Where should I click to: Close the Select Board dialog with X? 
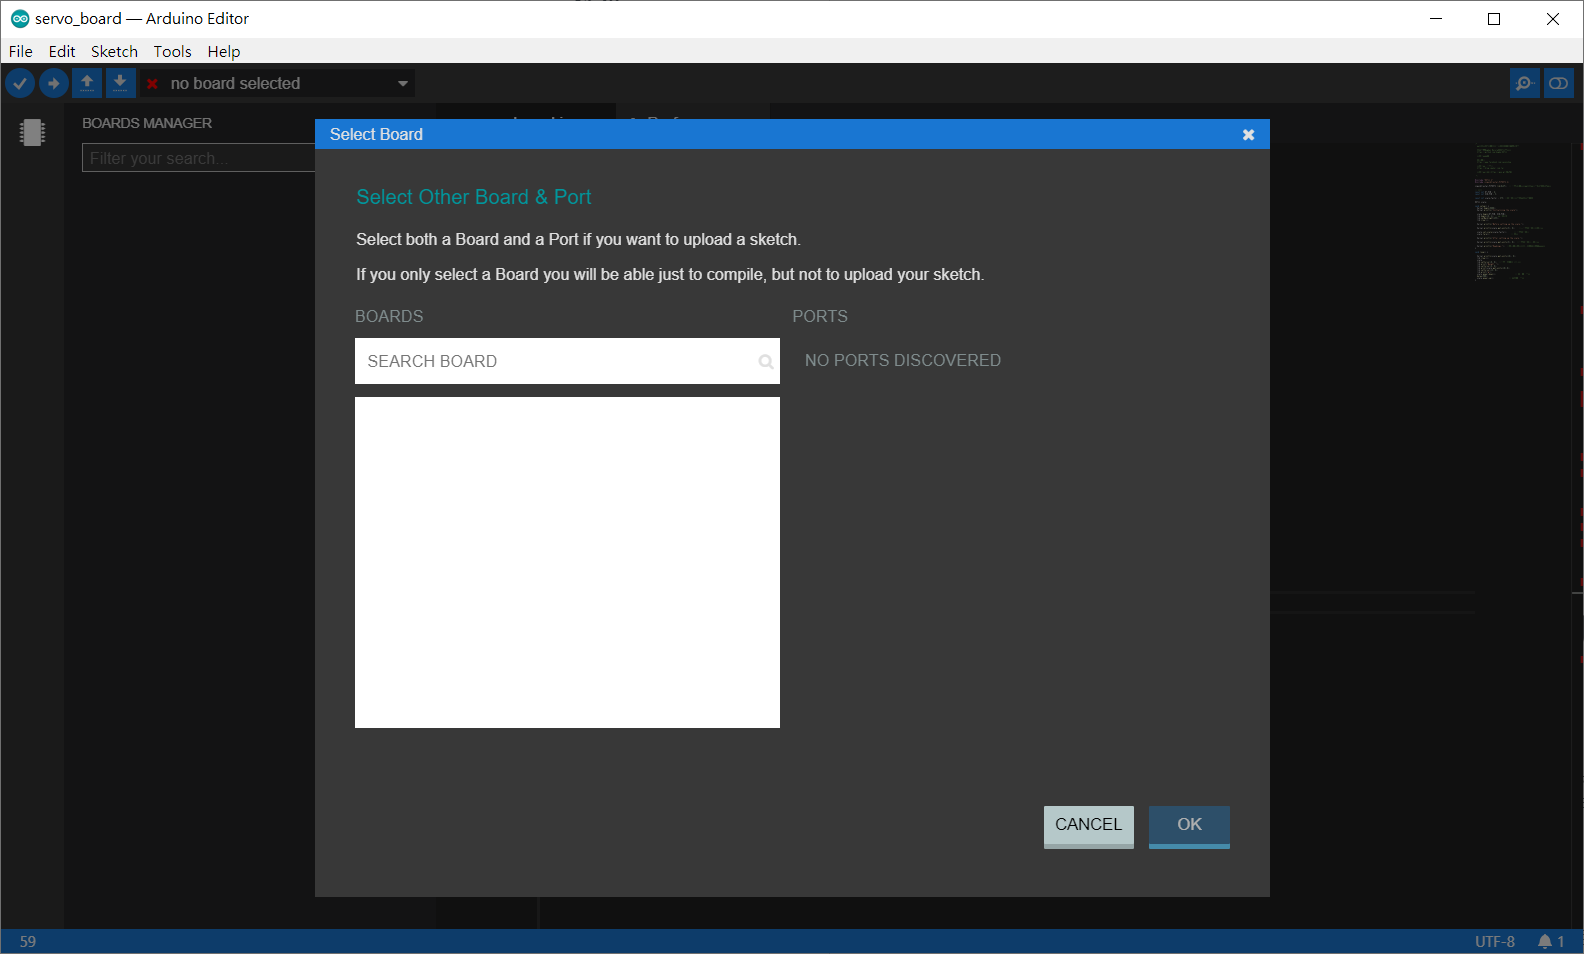[1248, 135]
